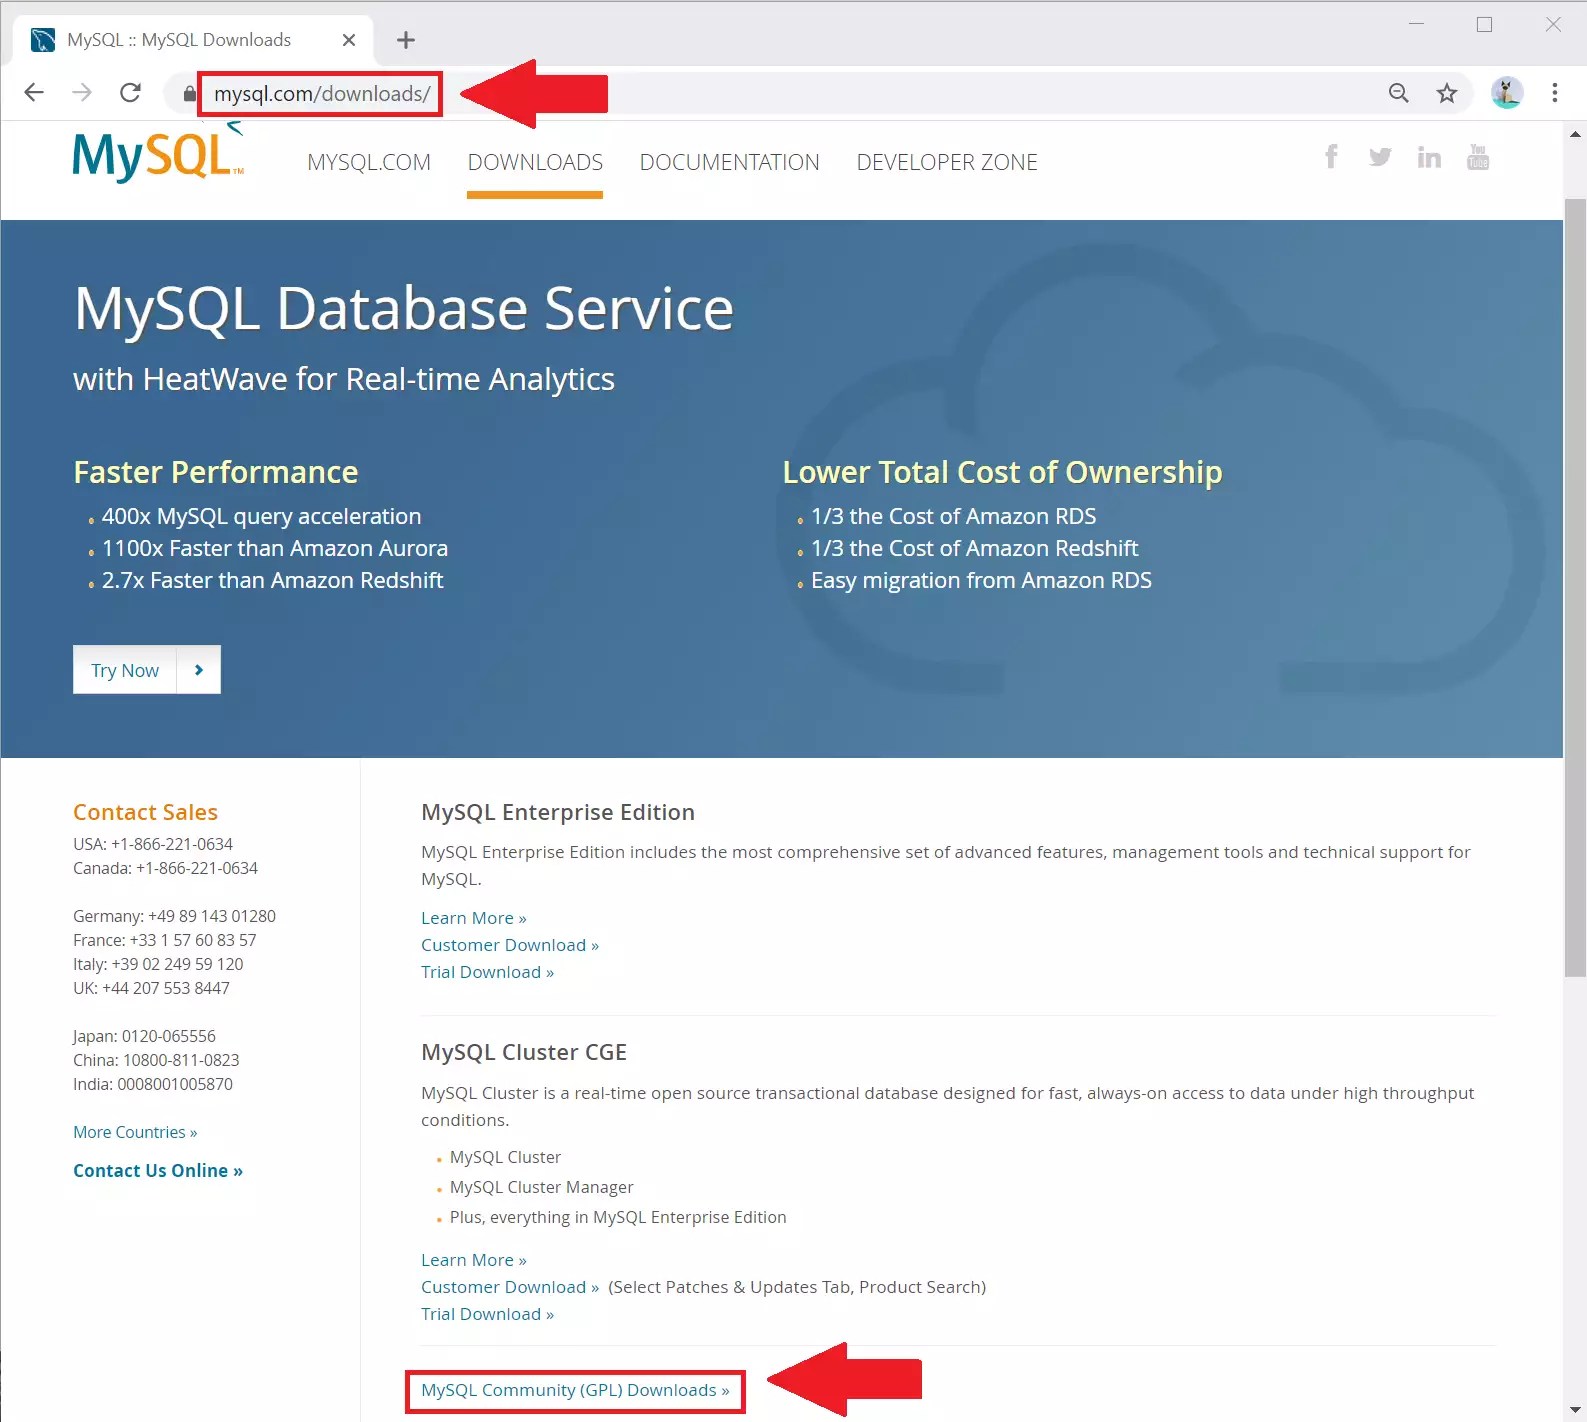The height and width of the screenshot is (1422, 1587).
Task: Click the page vertical scrollbar thumb
Action: (1575, 587)
